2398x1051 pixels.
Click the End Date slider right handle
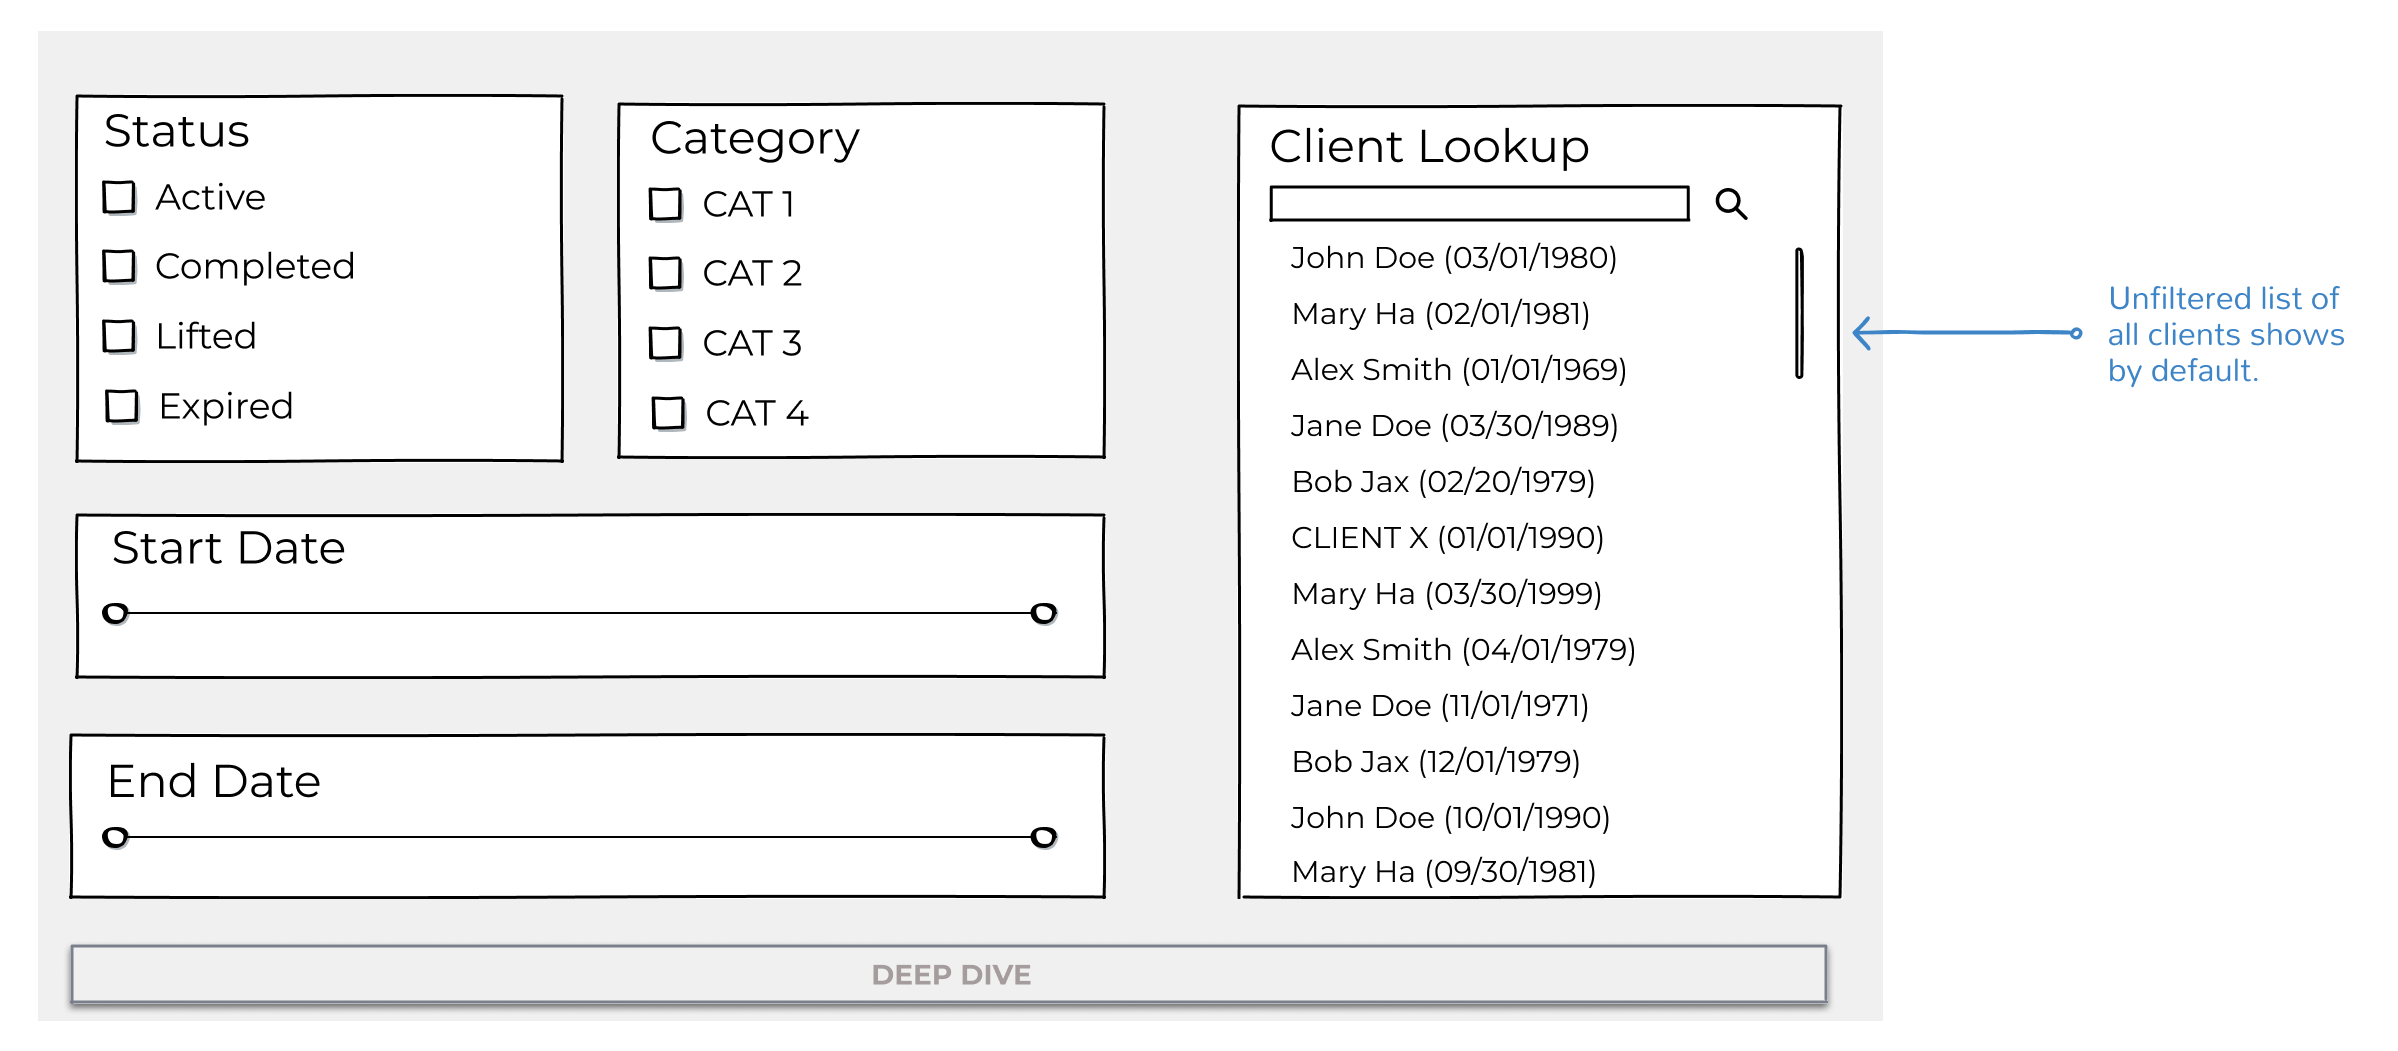[x=1043, y=837]
